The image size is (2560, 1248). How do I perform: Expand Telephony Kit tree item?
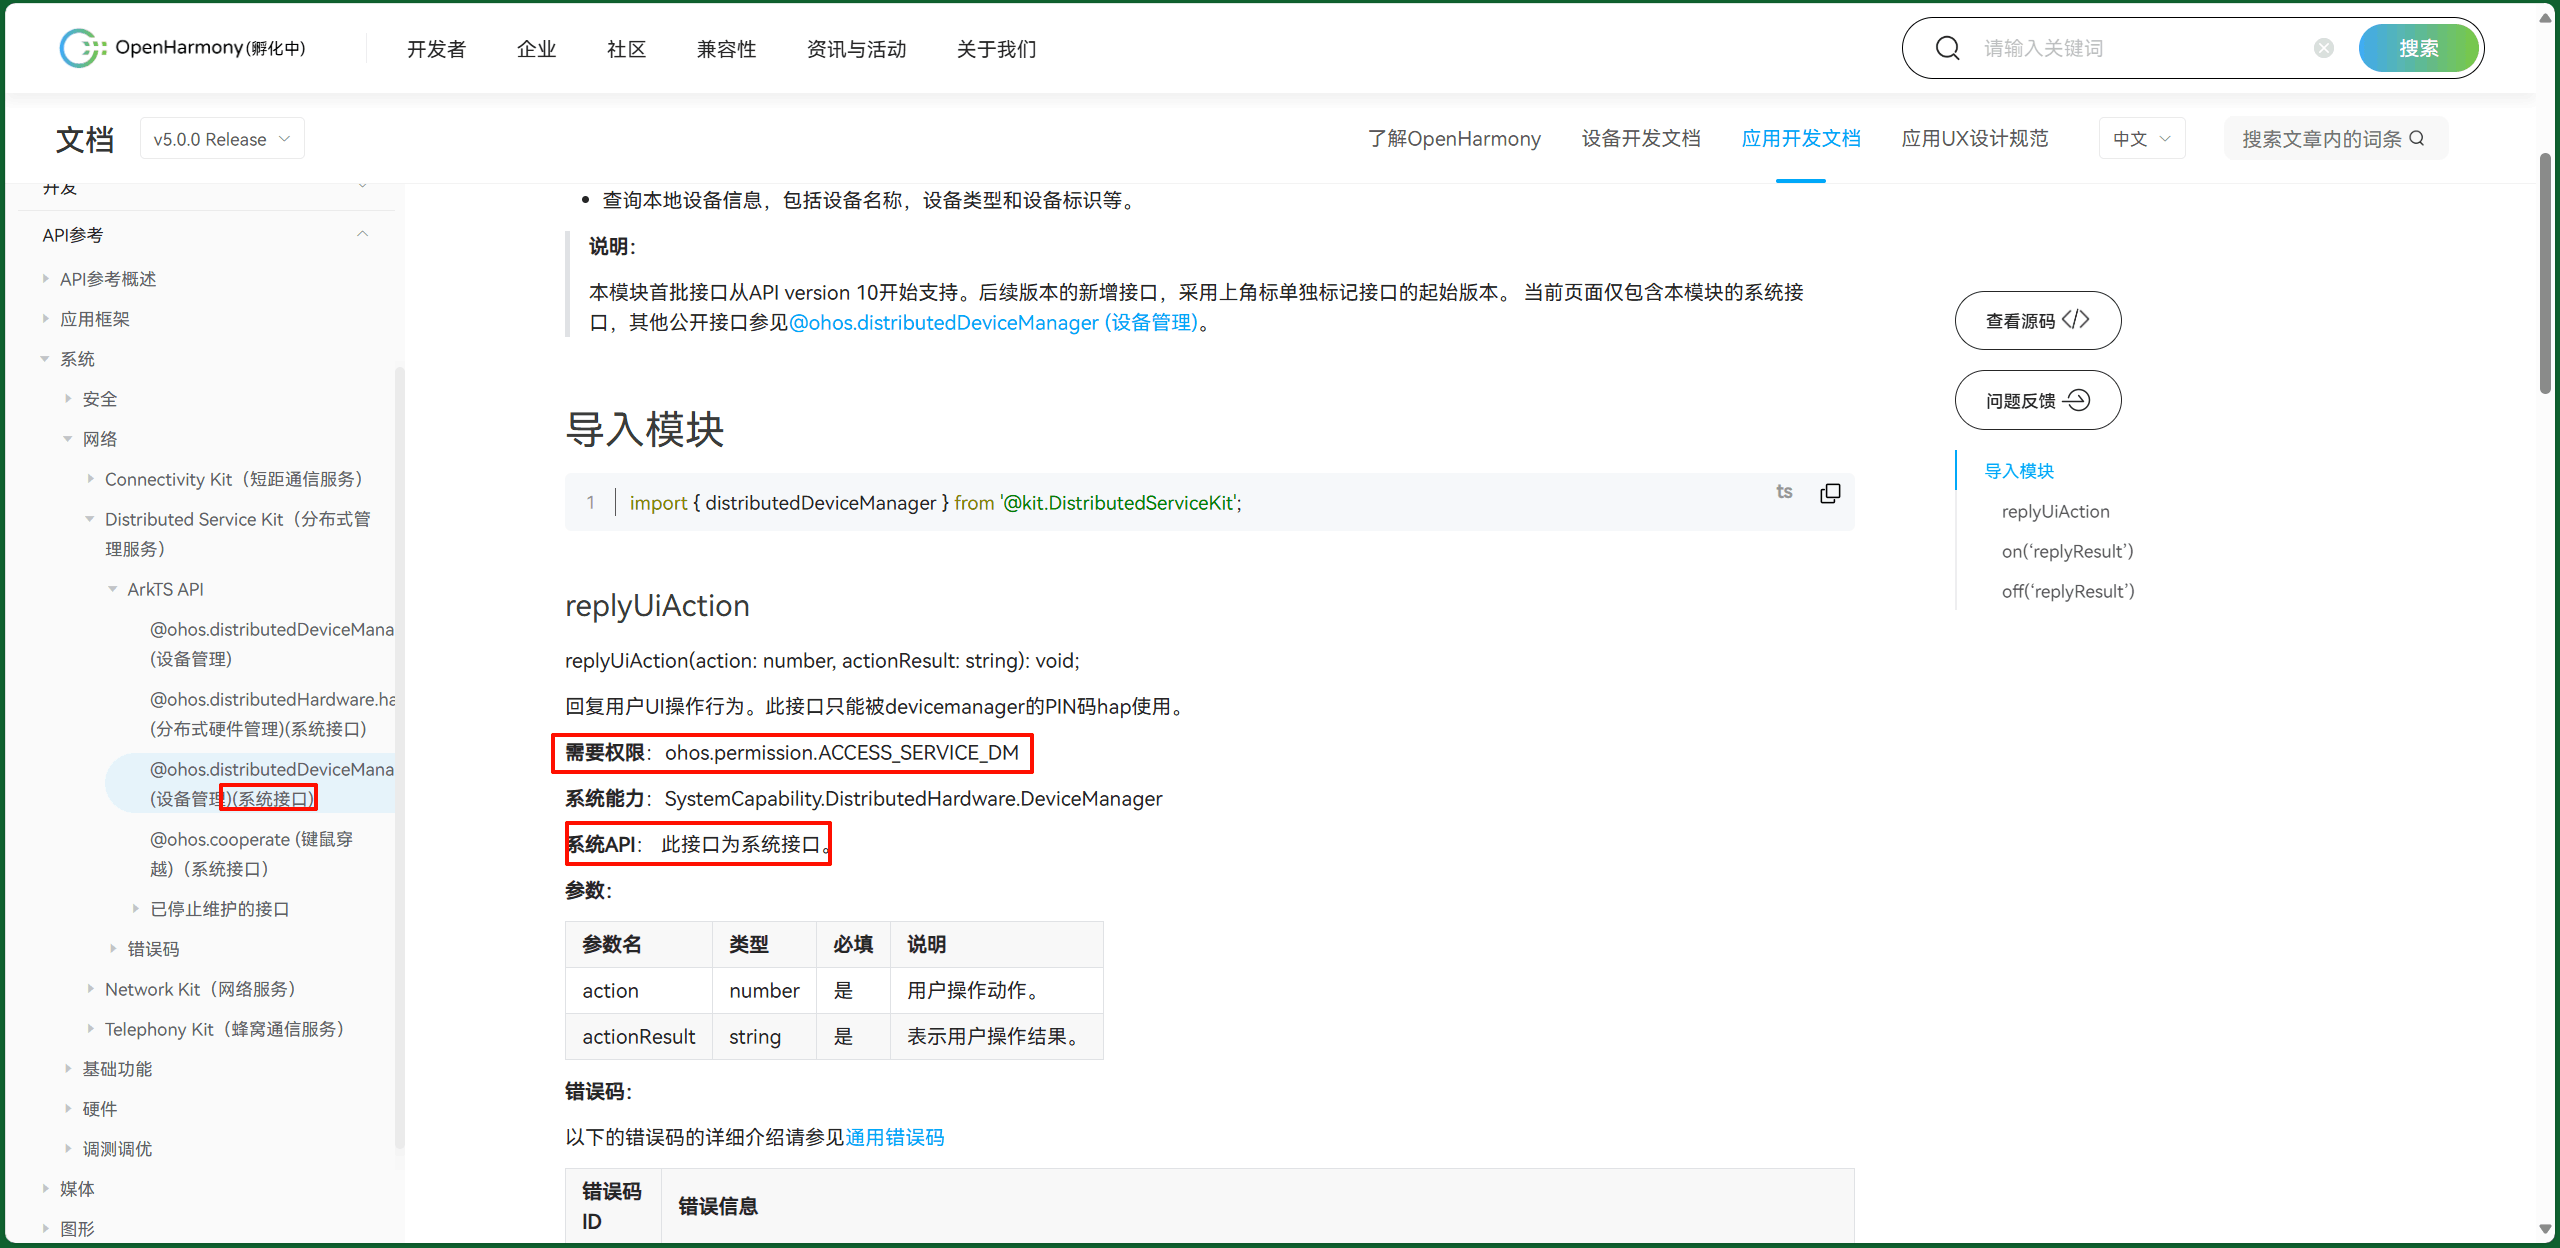click(x=91, y=1029)
